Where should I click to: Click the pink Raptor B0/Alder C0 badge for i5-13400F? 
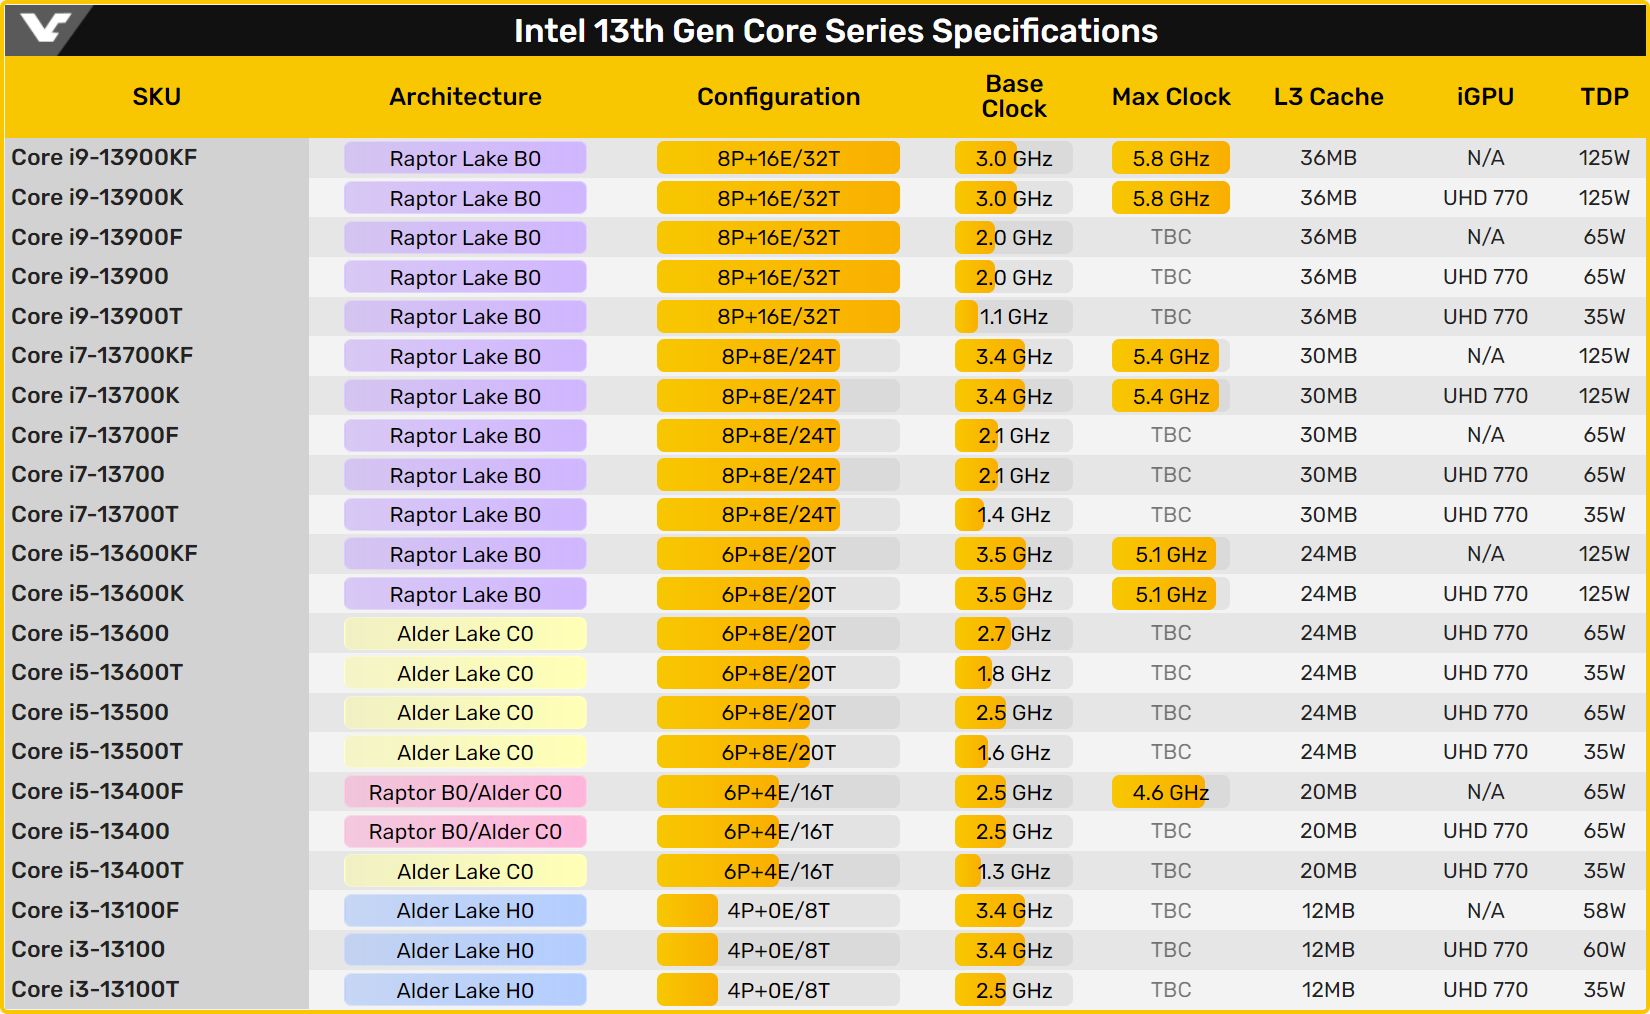click(465, 793)
